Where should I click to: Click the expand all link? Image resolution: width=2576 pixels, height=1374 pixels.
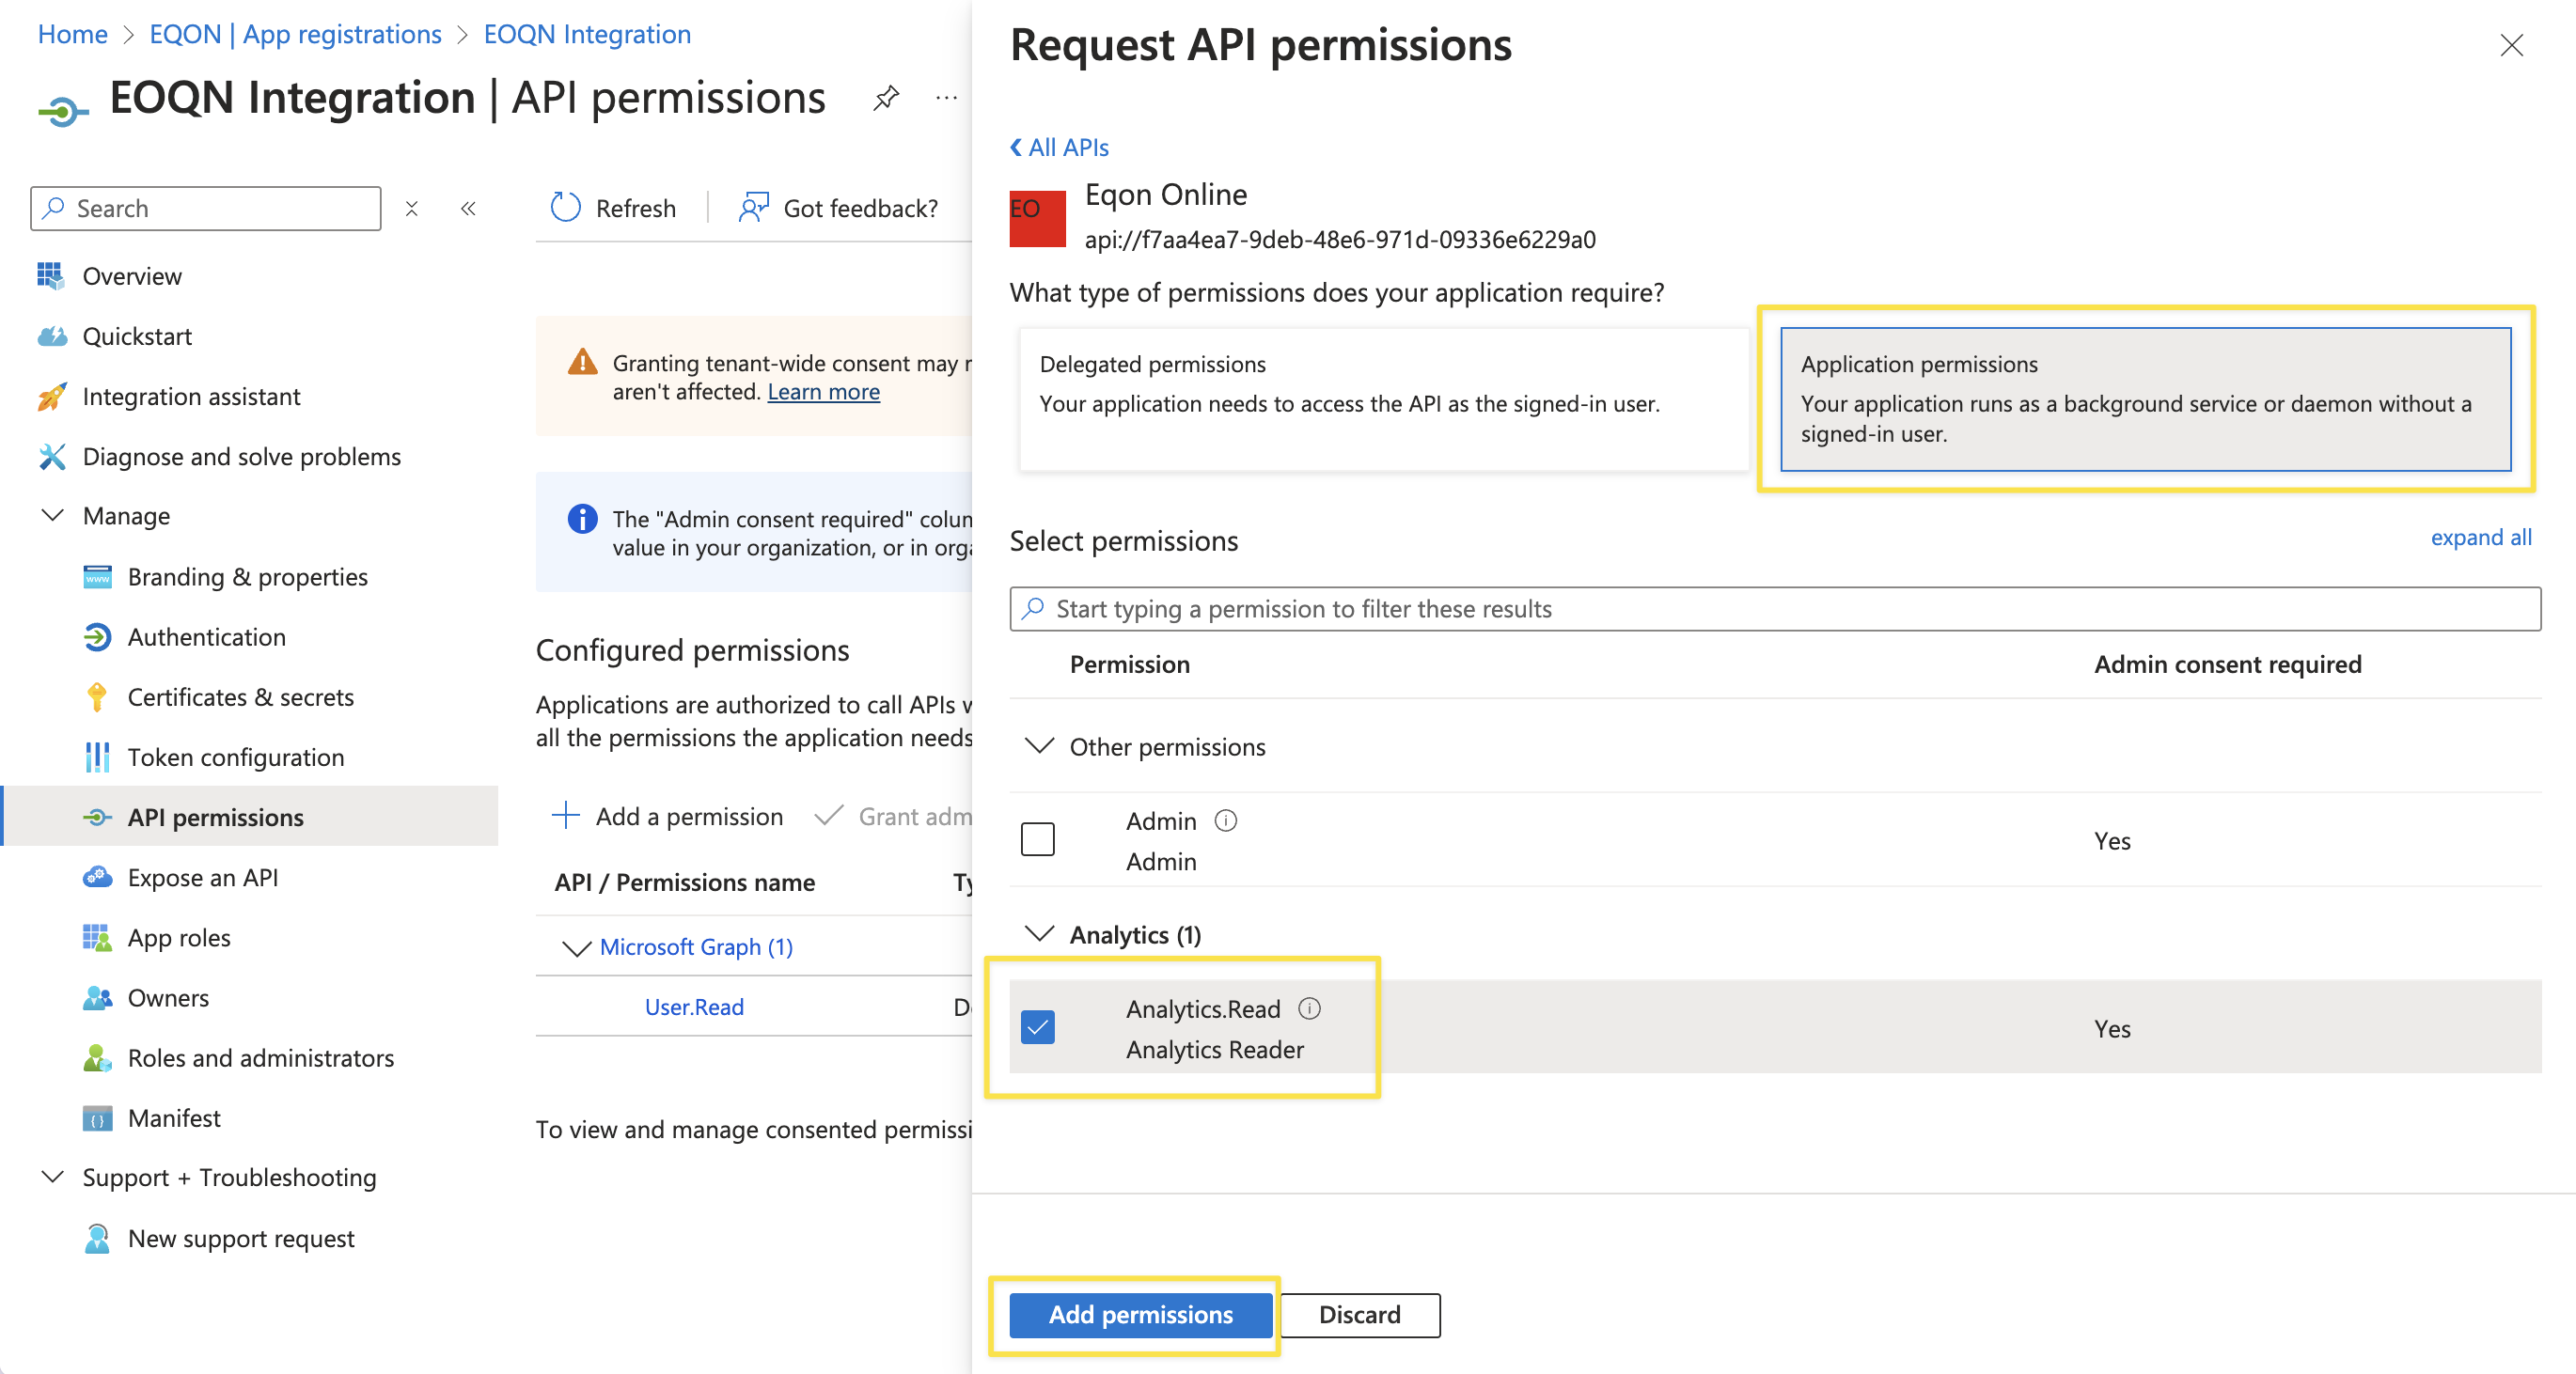pos(2480,537)
